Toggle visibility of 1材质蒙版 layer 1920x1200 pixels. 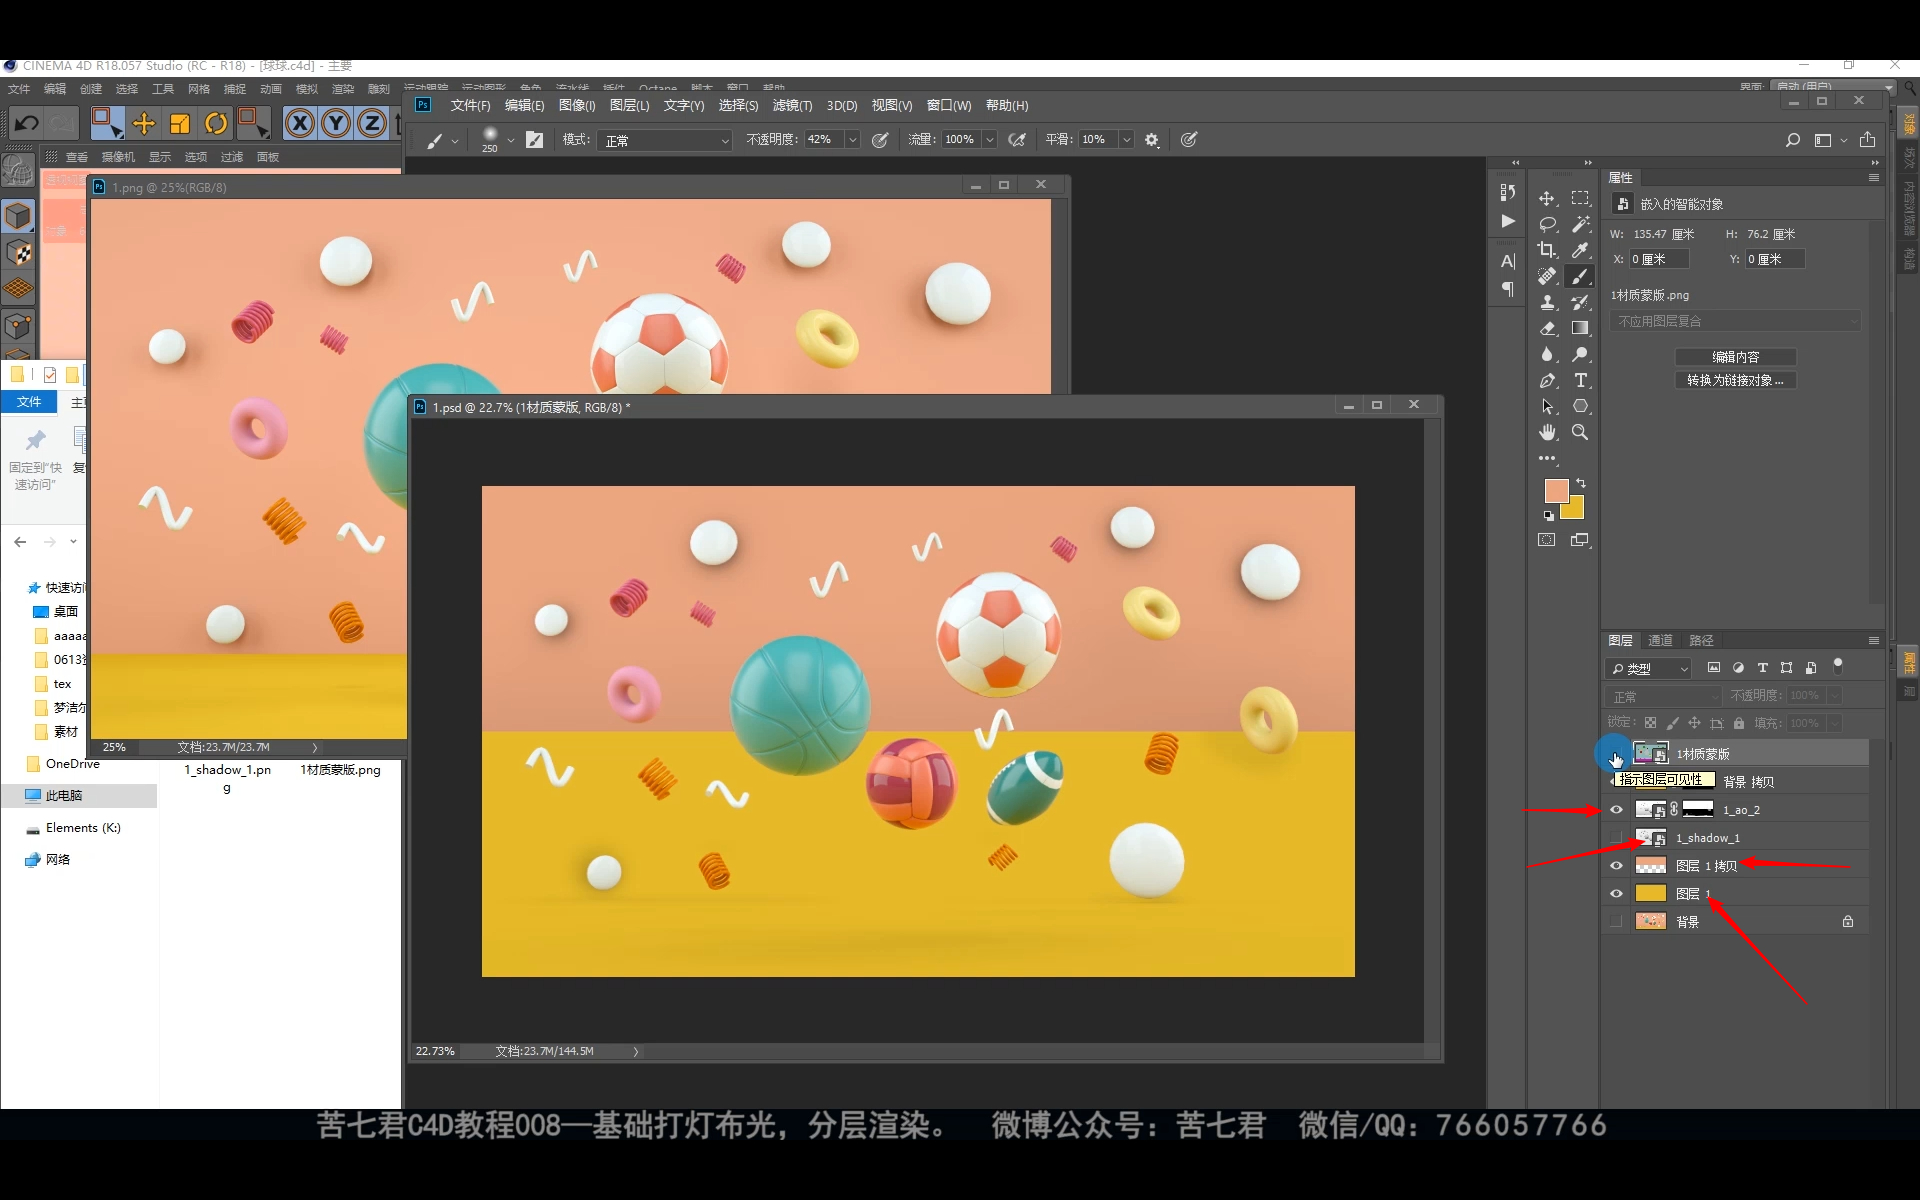1616,754
